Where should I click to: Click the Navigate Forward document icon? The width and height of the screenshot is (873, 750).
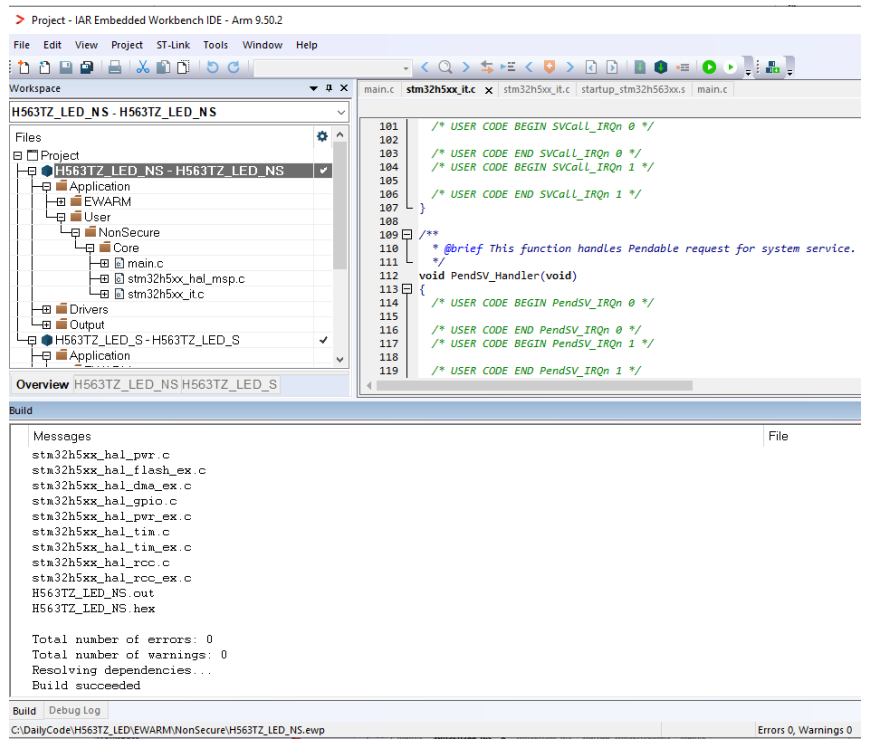(612, 67)
